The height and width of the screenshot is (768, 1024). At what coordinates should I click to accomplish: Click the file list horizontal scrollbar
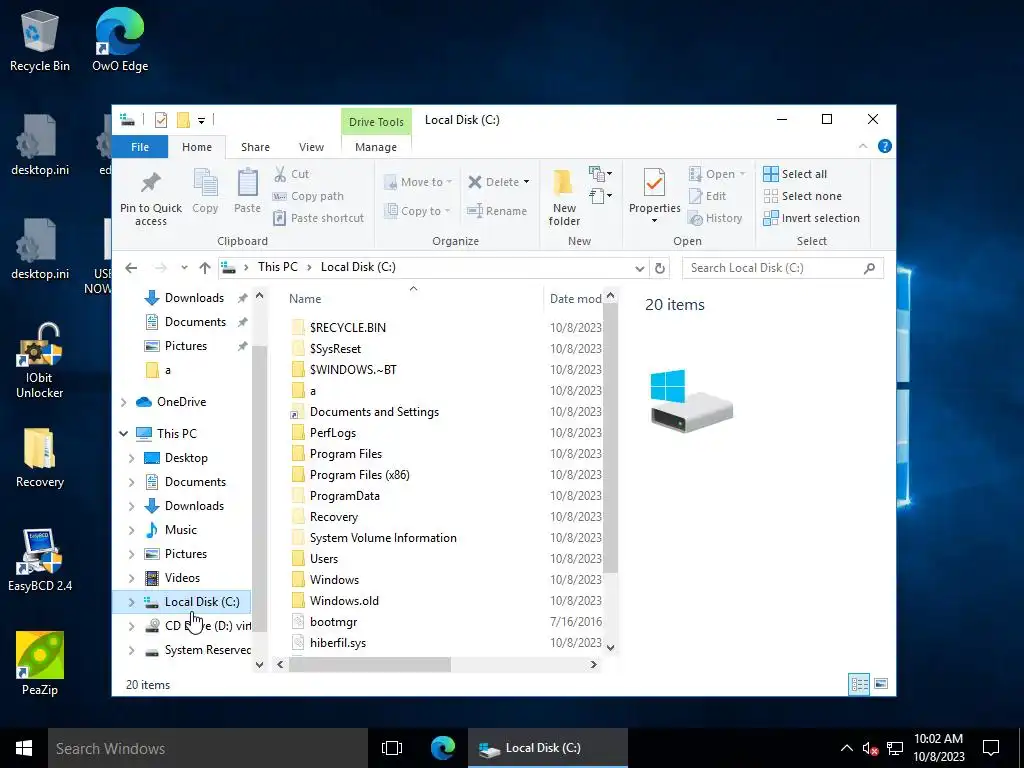pos(370,665)
